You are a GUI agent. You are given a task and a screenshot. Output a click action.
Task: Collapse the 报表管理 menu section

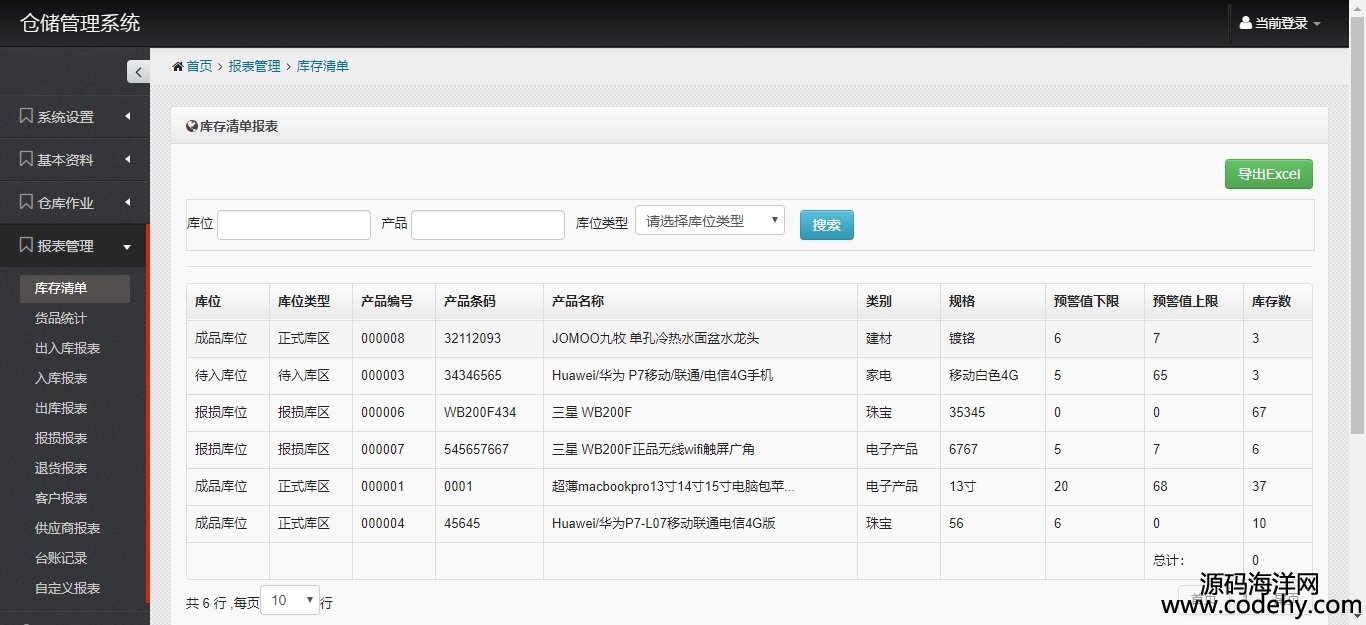127,247
